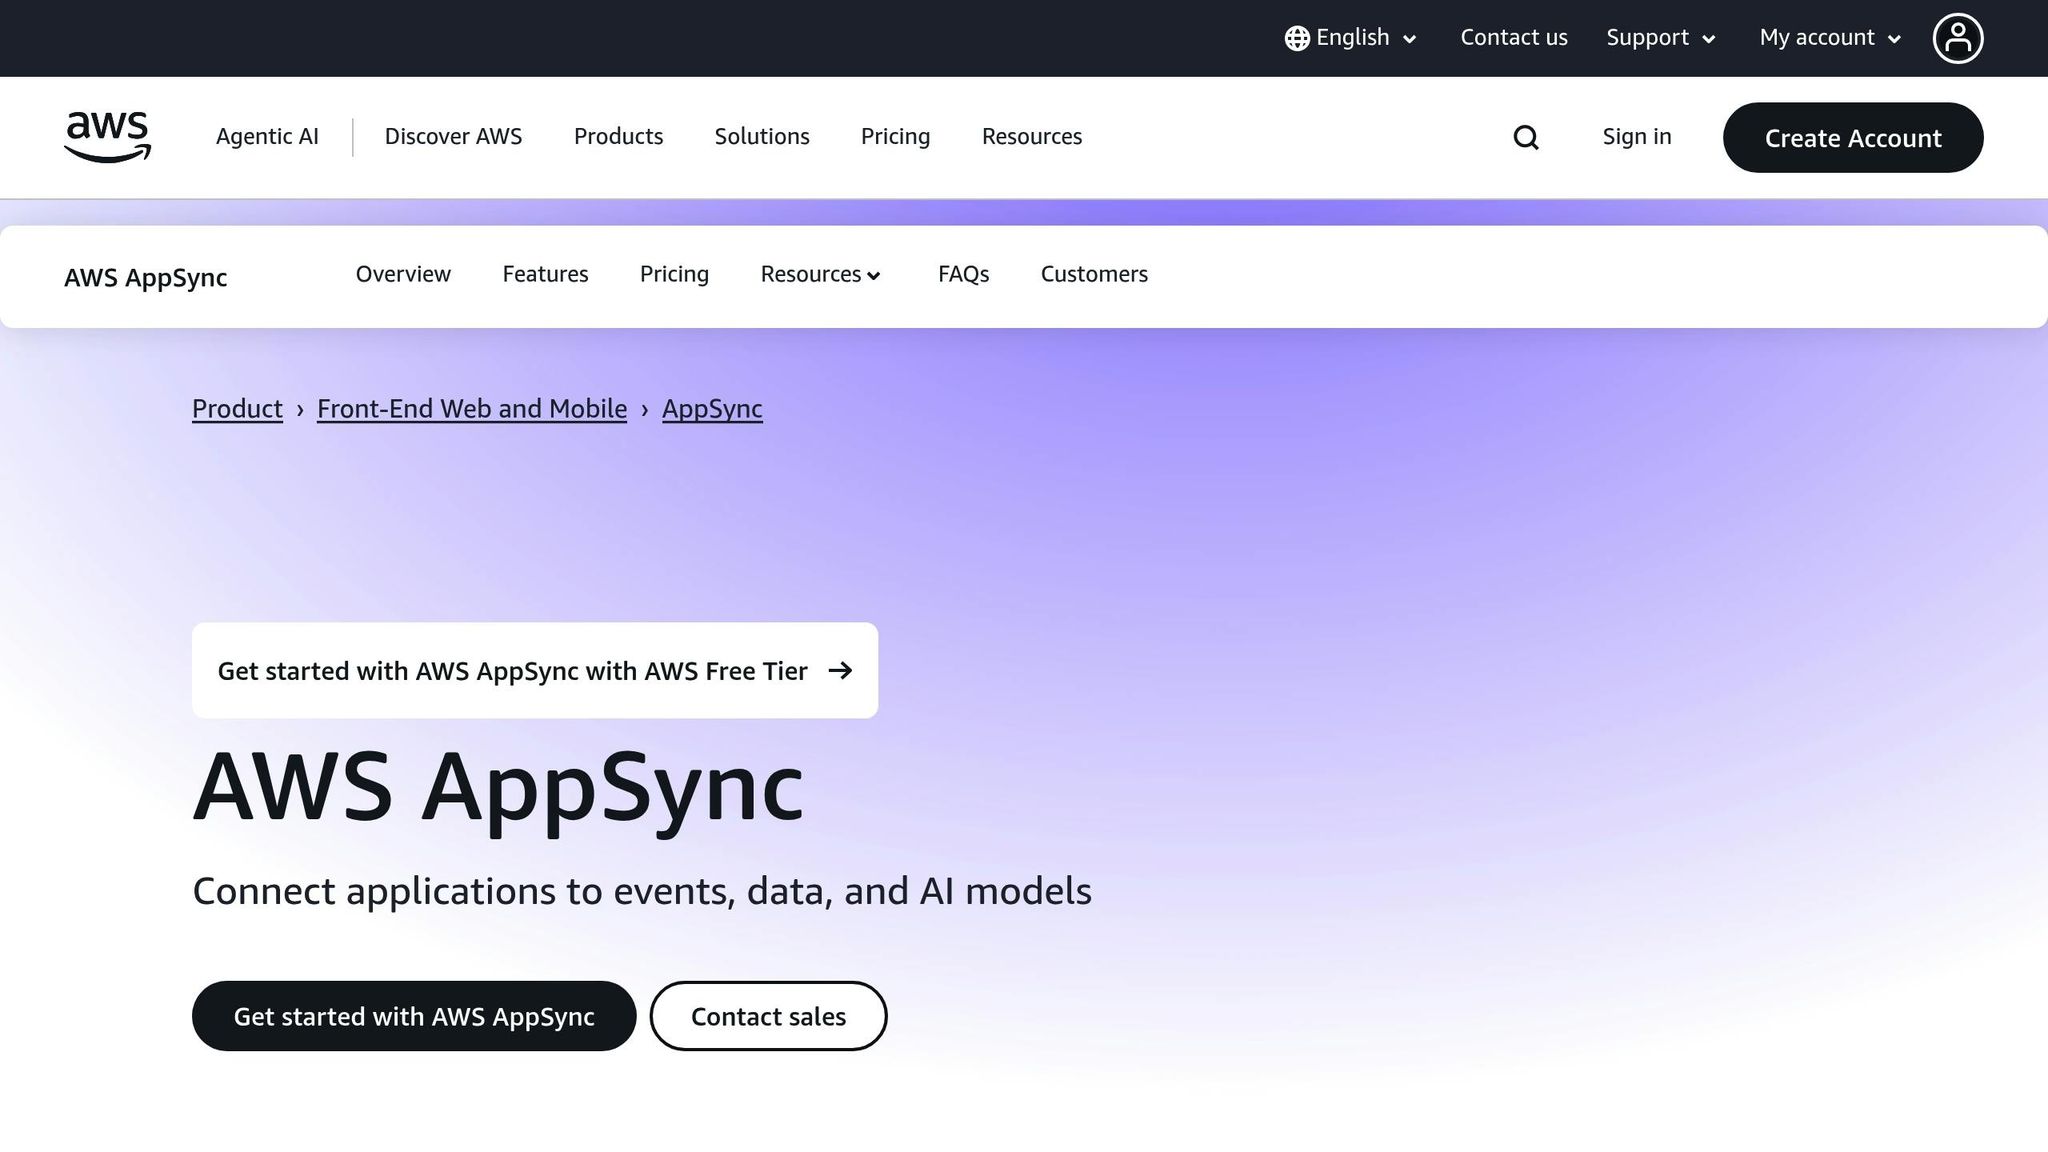This screenshot has height=1152, width=2048.
Task: Open Resources in the main navigation
Action: (1032, 137)
